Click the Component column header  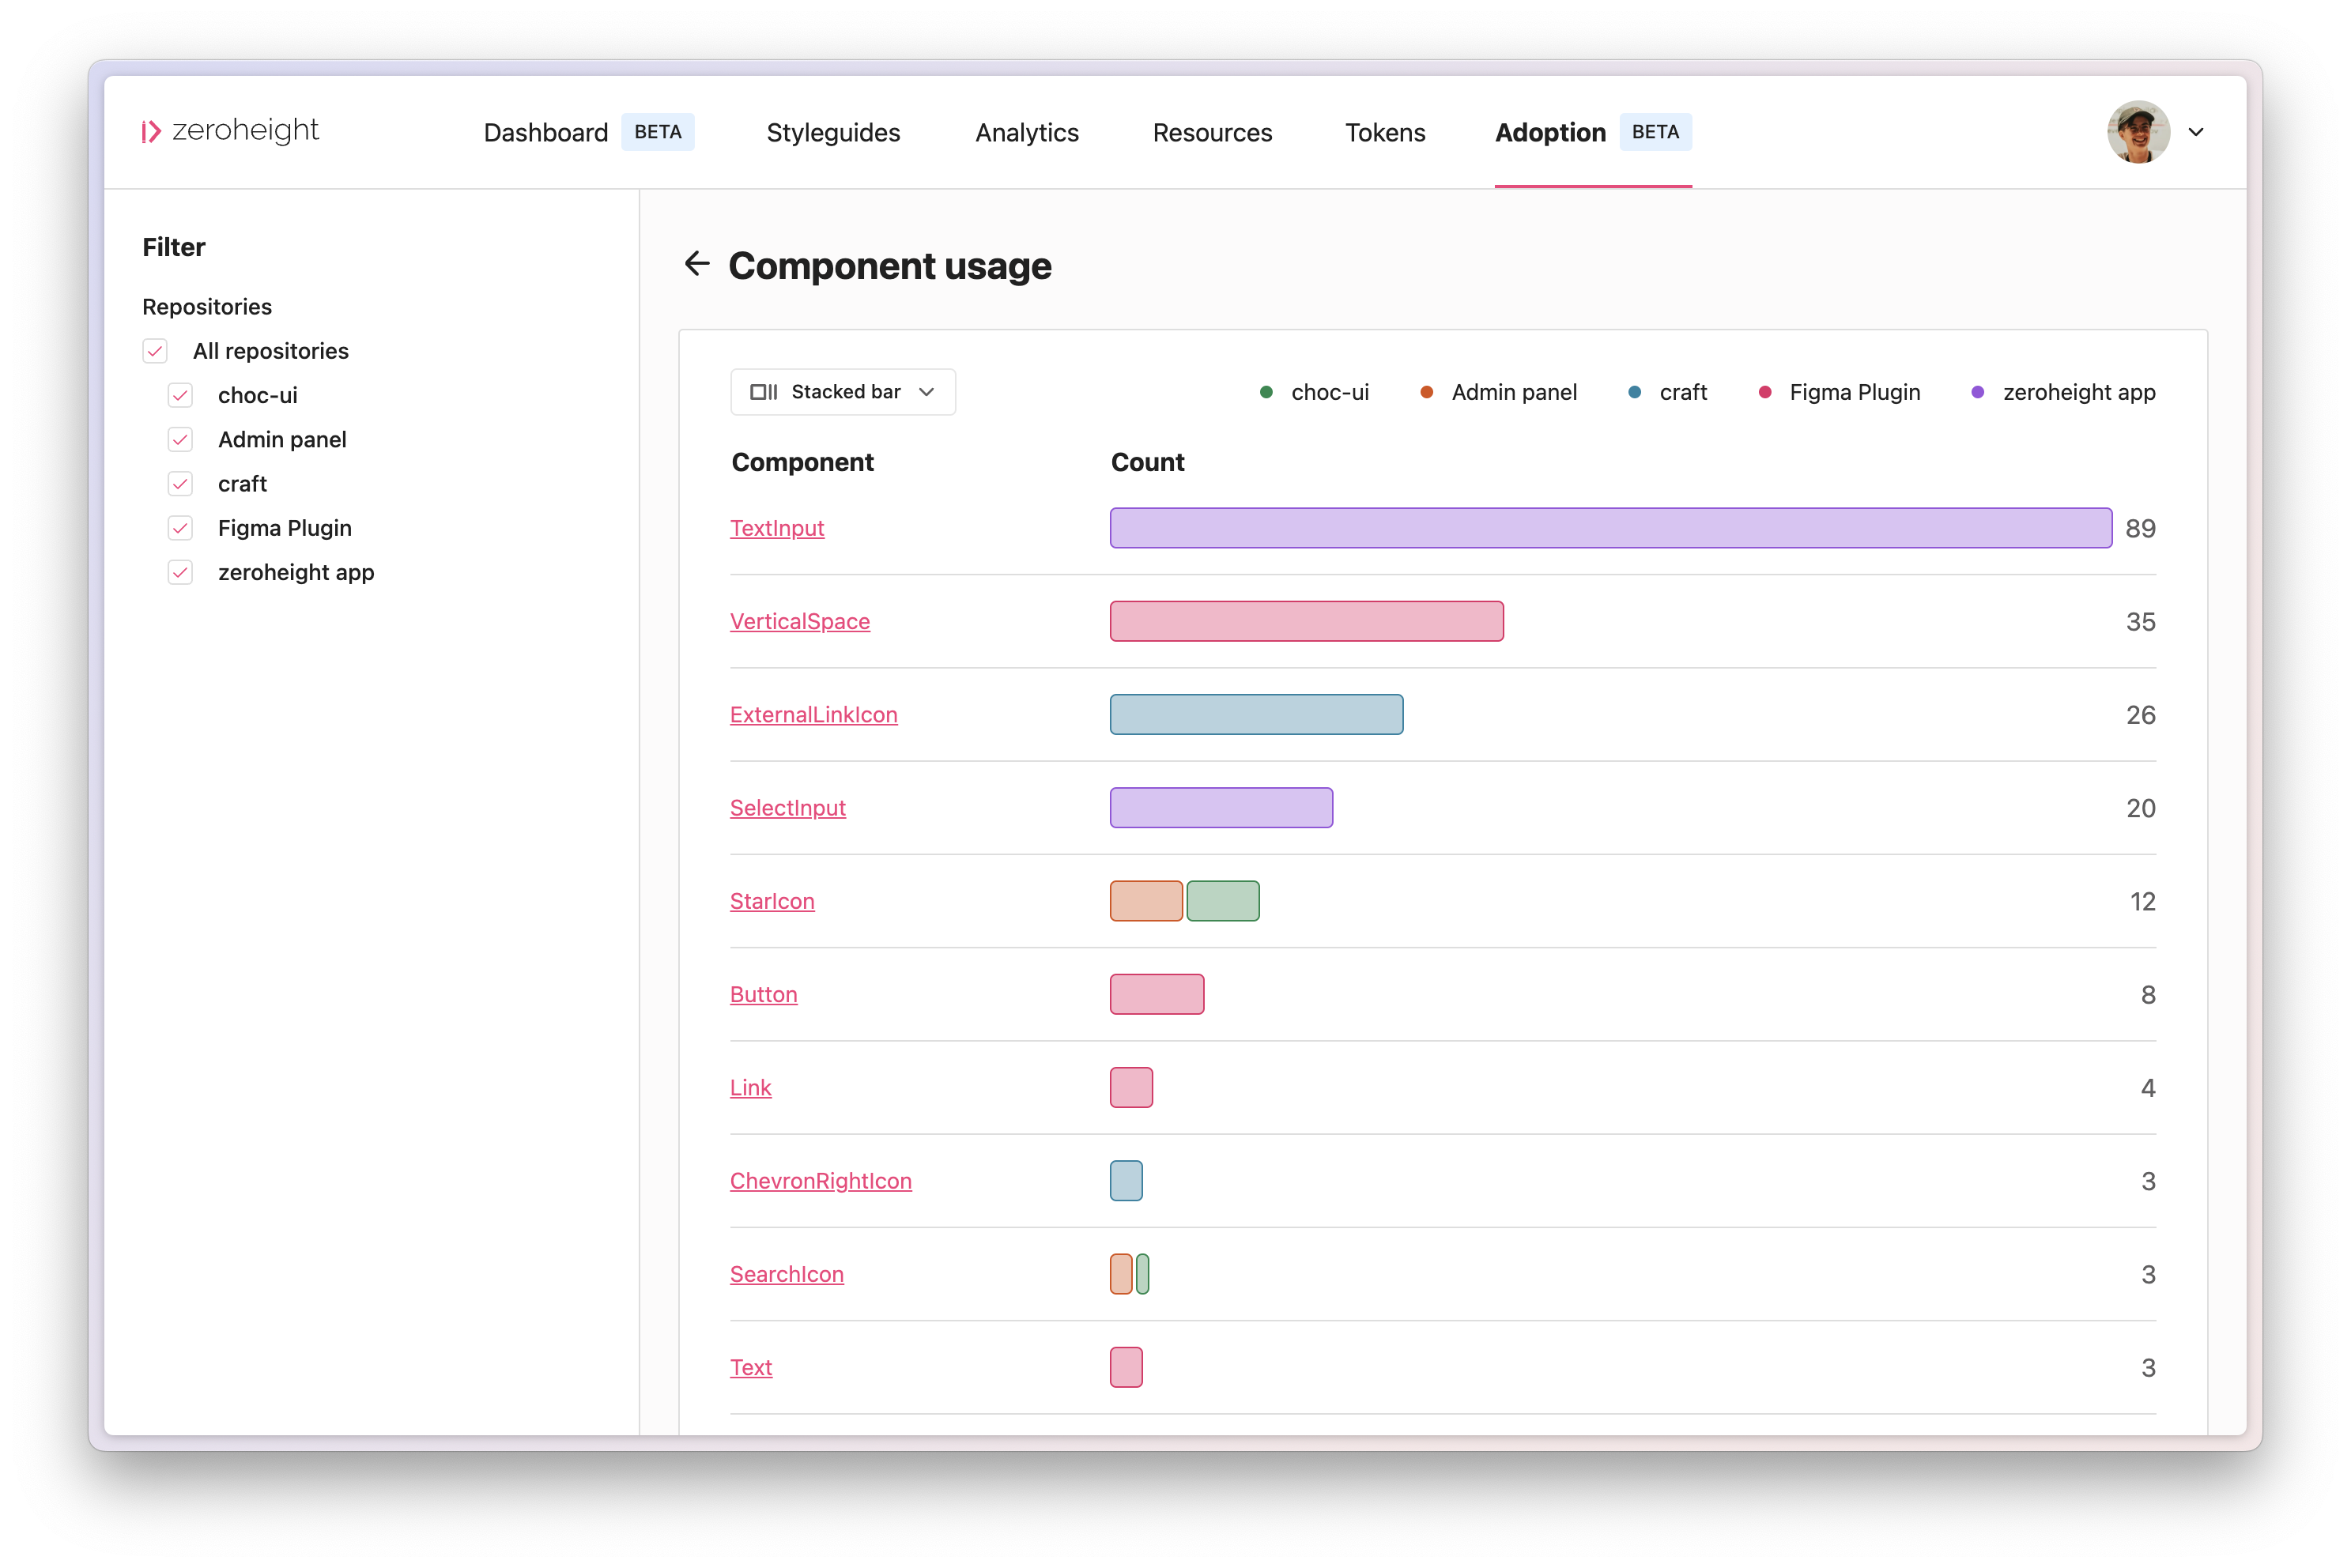tap(802, 462)
